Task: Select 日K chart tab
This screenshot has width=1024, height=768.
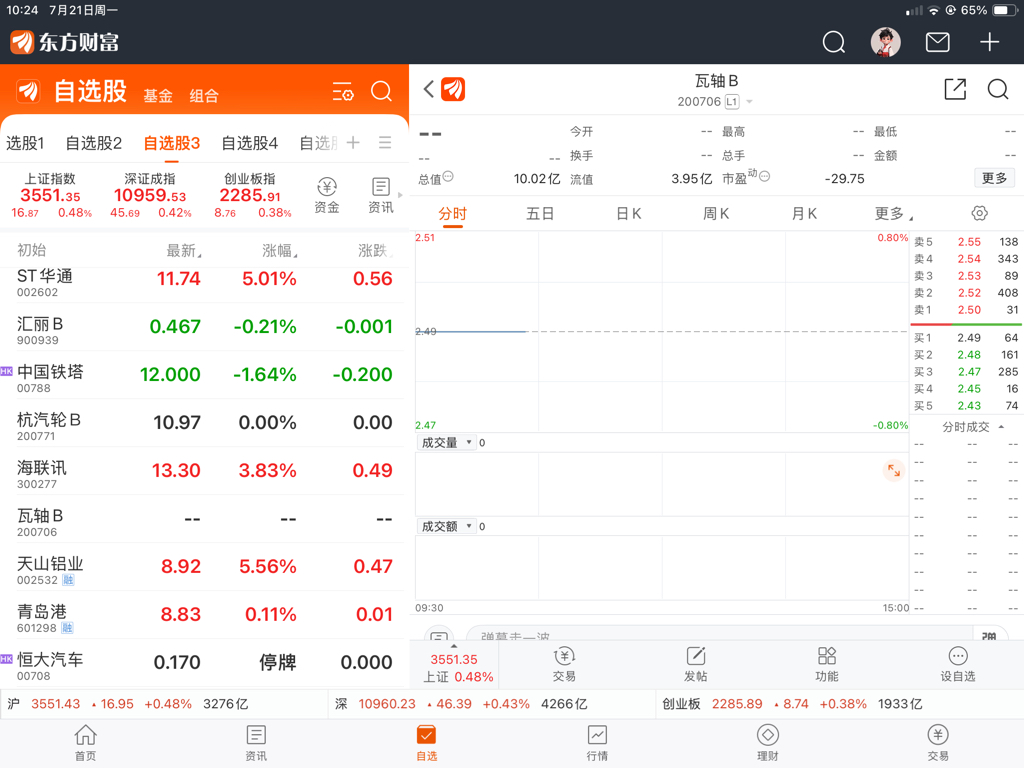Action: (x=629, y=214)
